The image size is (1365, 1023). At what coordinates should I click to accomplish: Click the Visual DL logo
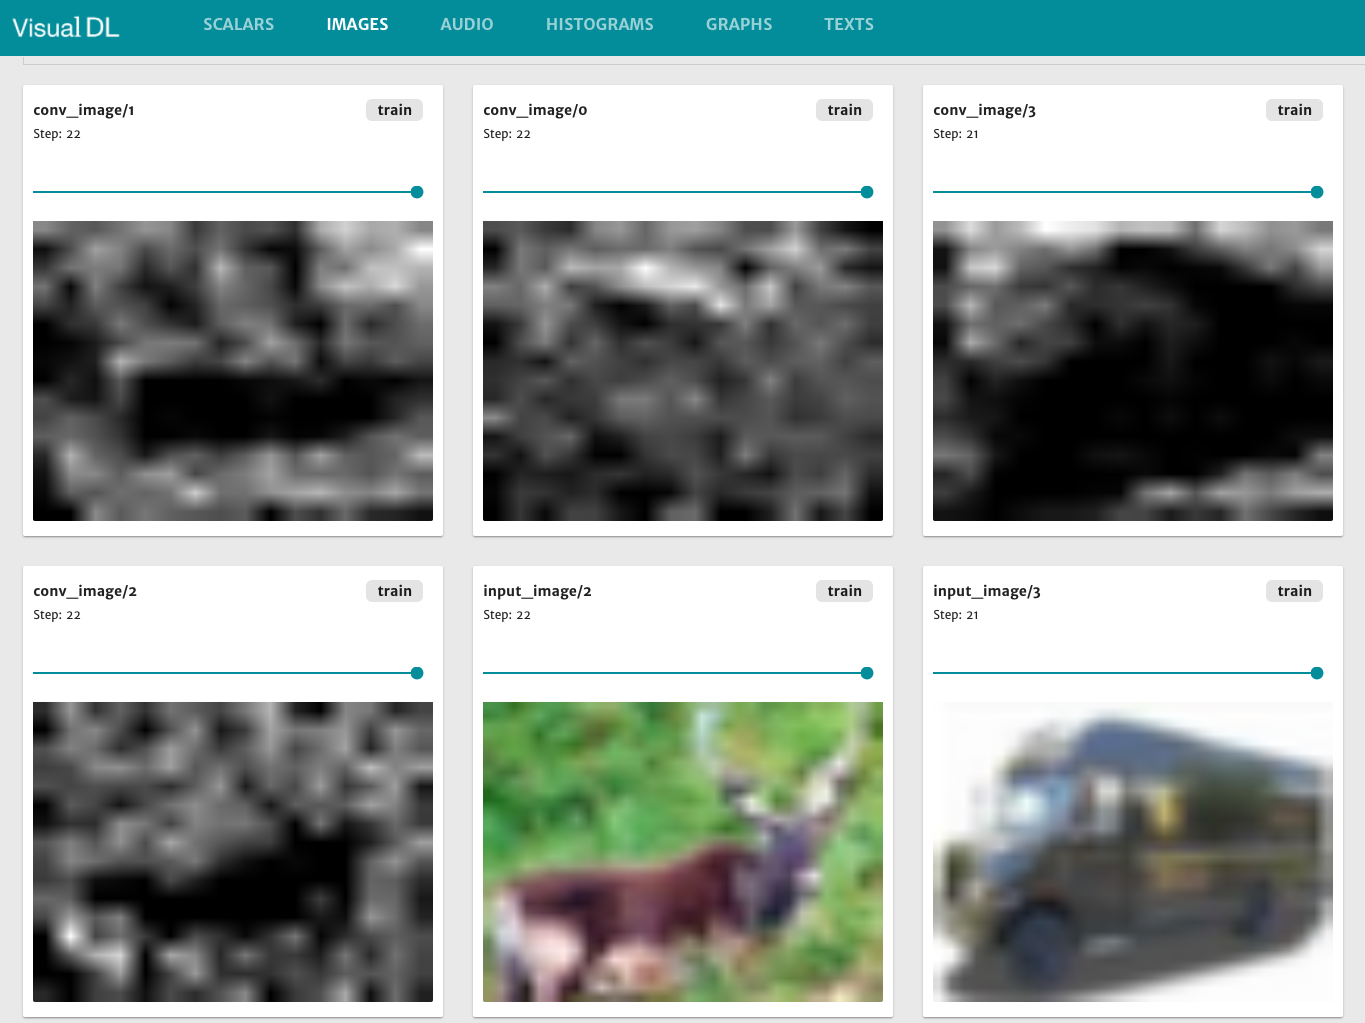tap(64, 27)
